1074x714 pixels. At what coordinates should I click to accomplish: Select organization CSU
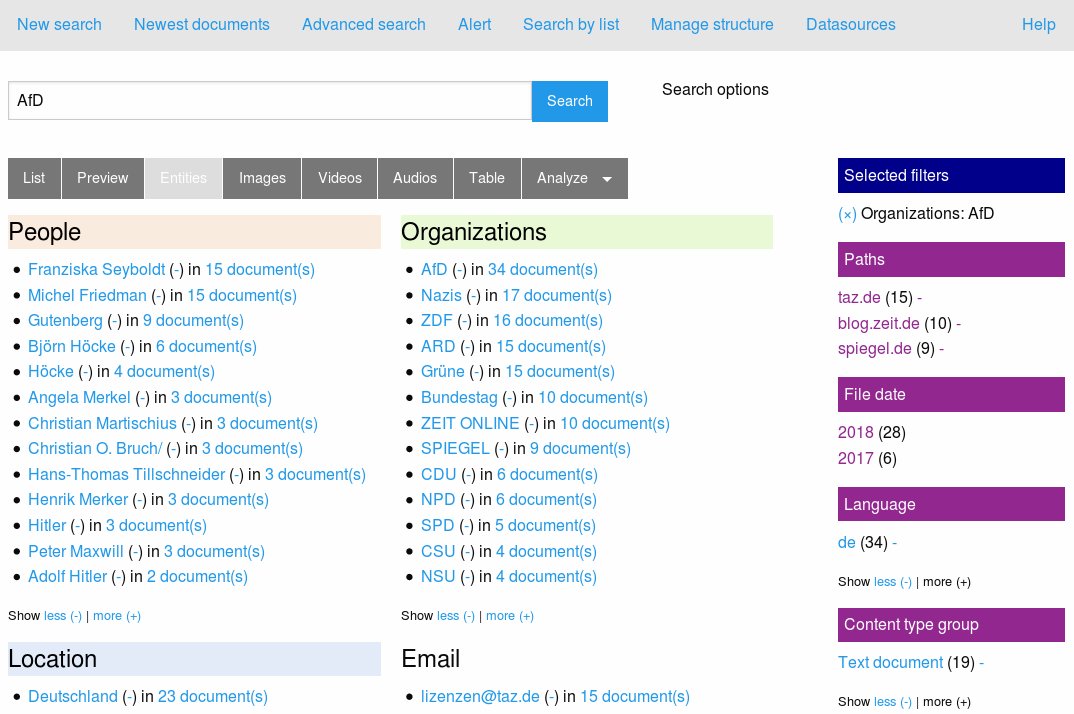click(438, 551)
